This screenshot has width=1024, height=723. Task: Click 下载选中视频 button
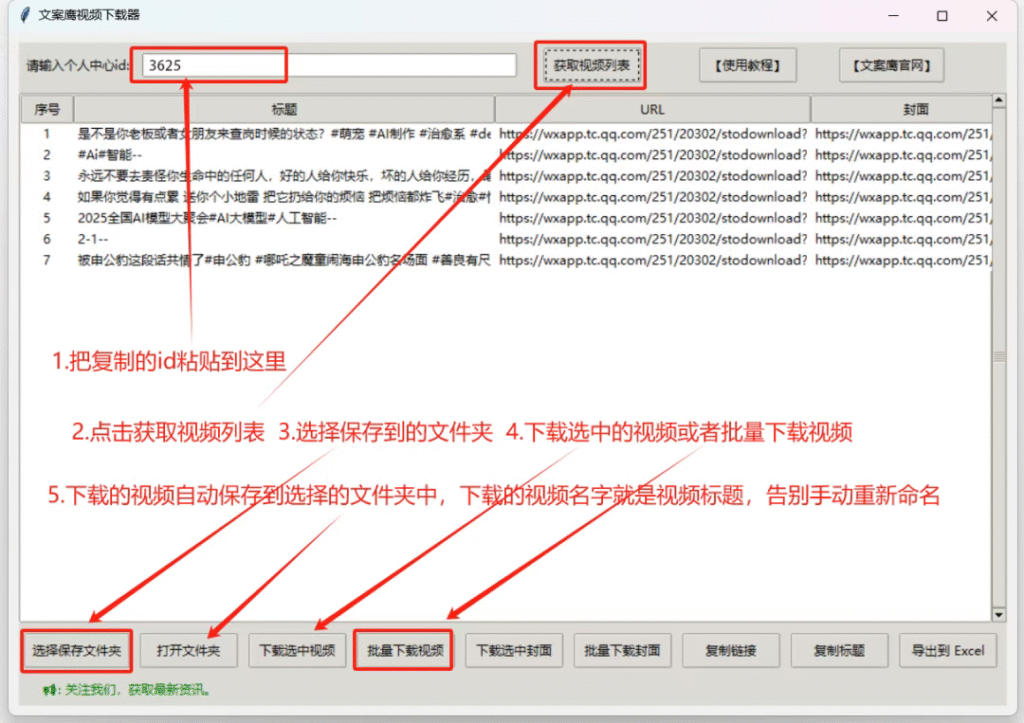point(297,650)
